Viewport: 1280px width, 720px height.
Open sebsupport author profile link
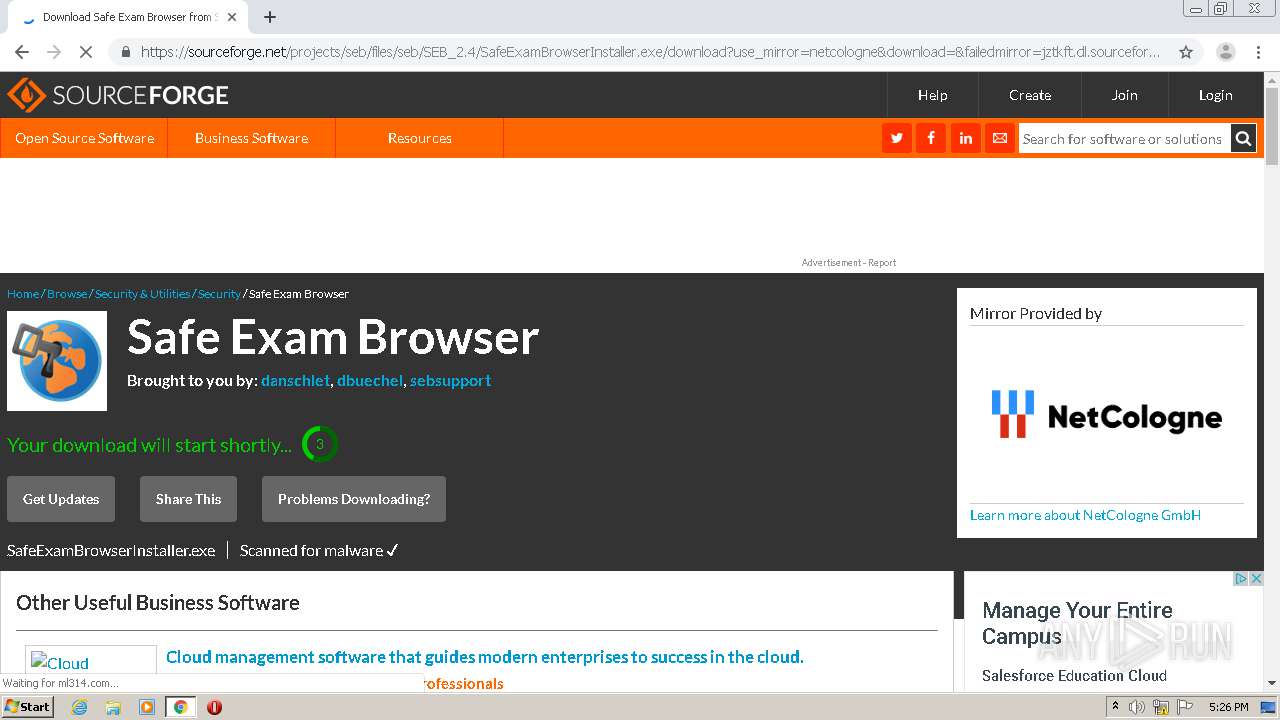450,381
